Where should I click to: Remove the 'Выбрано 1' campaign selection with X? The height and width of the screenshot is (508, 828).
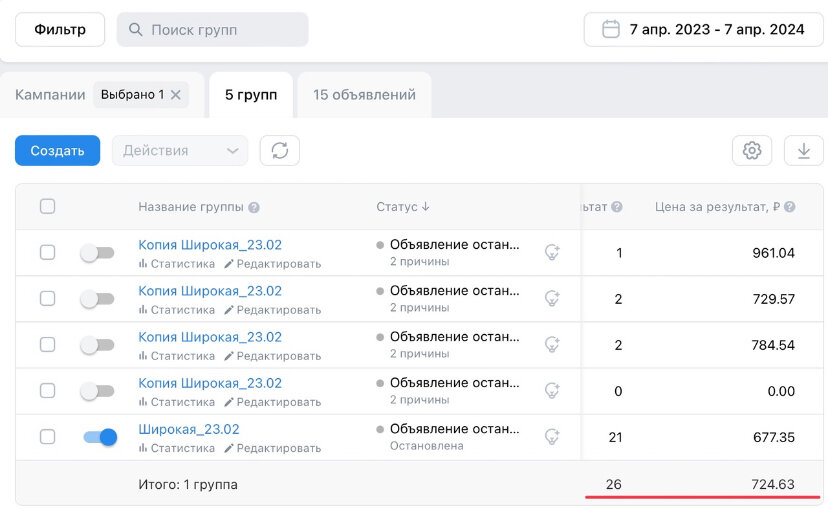point(176,95)
